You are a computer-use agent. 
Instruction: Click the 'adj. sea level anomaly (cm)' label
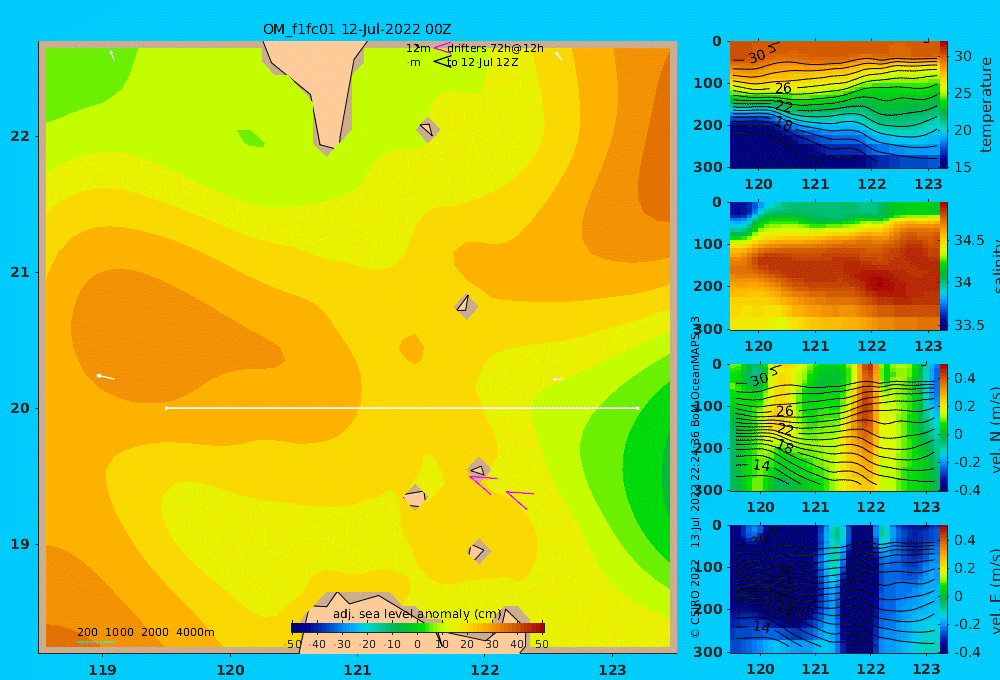click(417, 614)
